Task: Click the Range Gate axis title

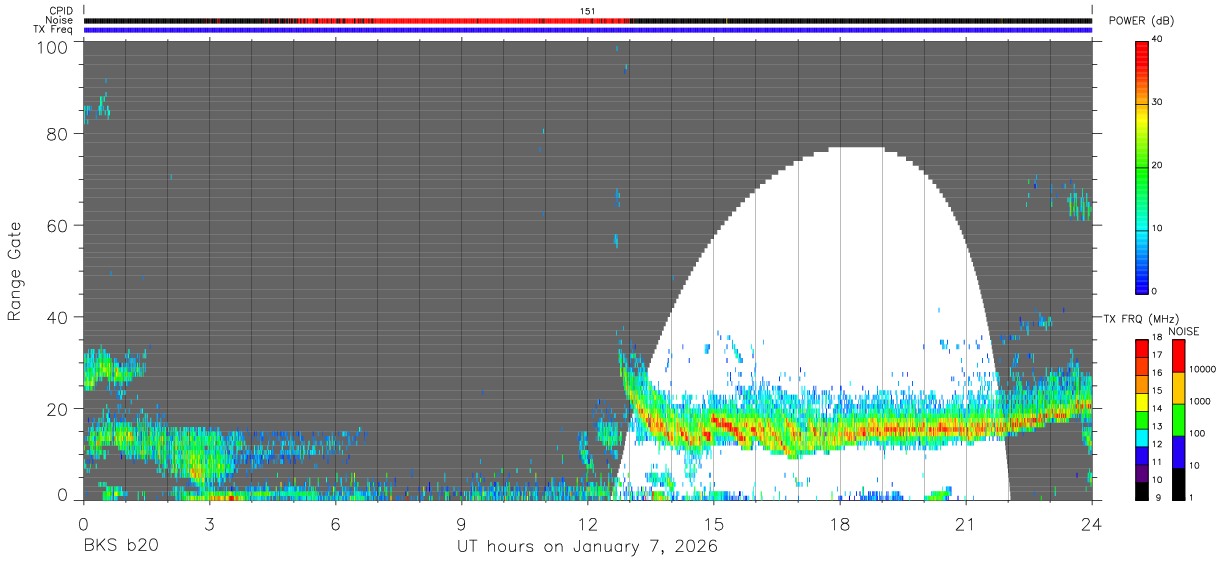Action: point(15,270)
